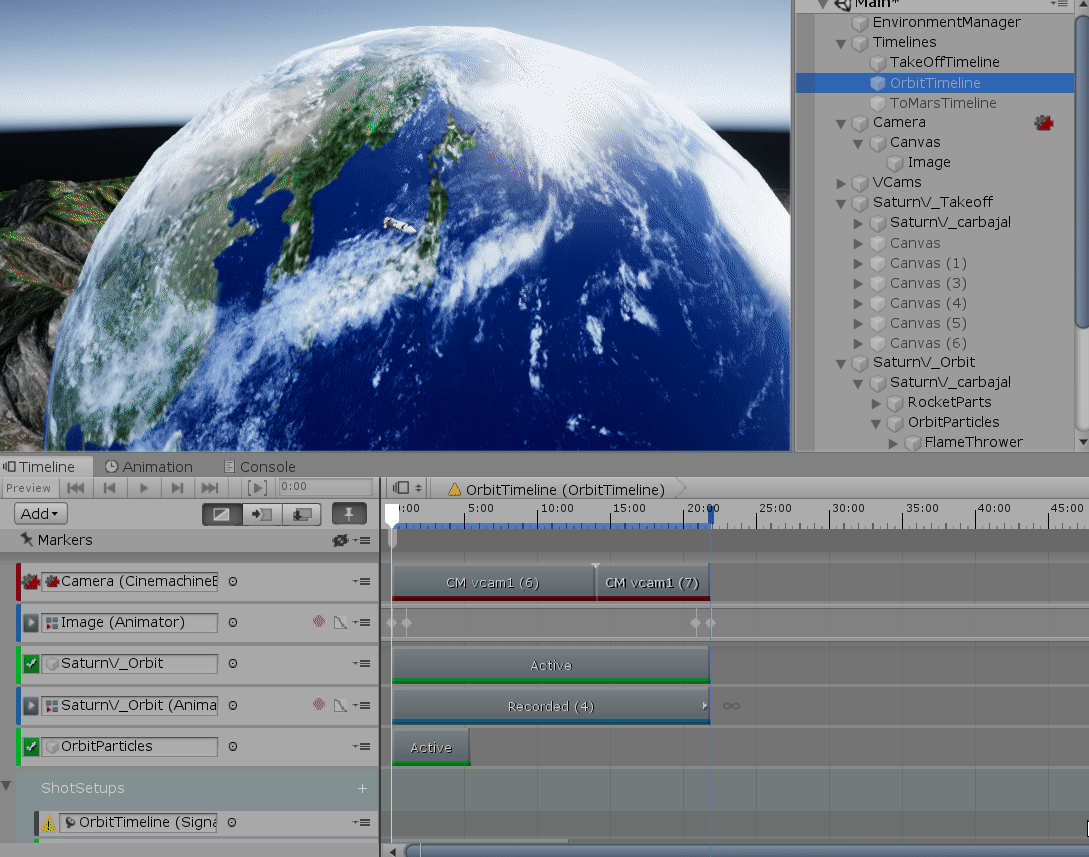Viewport: 1089px width, 857px height.
Task: Switch to the Animation tab
Action: 148,467
